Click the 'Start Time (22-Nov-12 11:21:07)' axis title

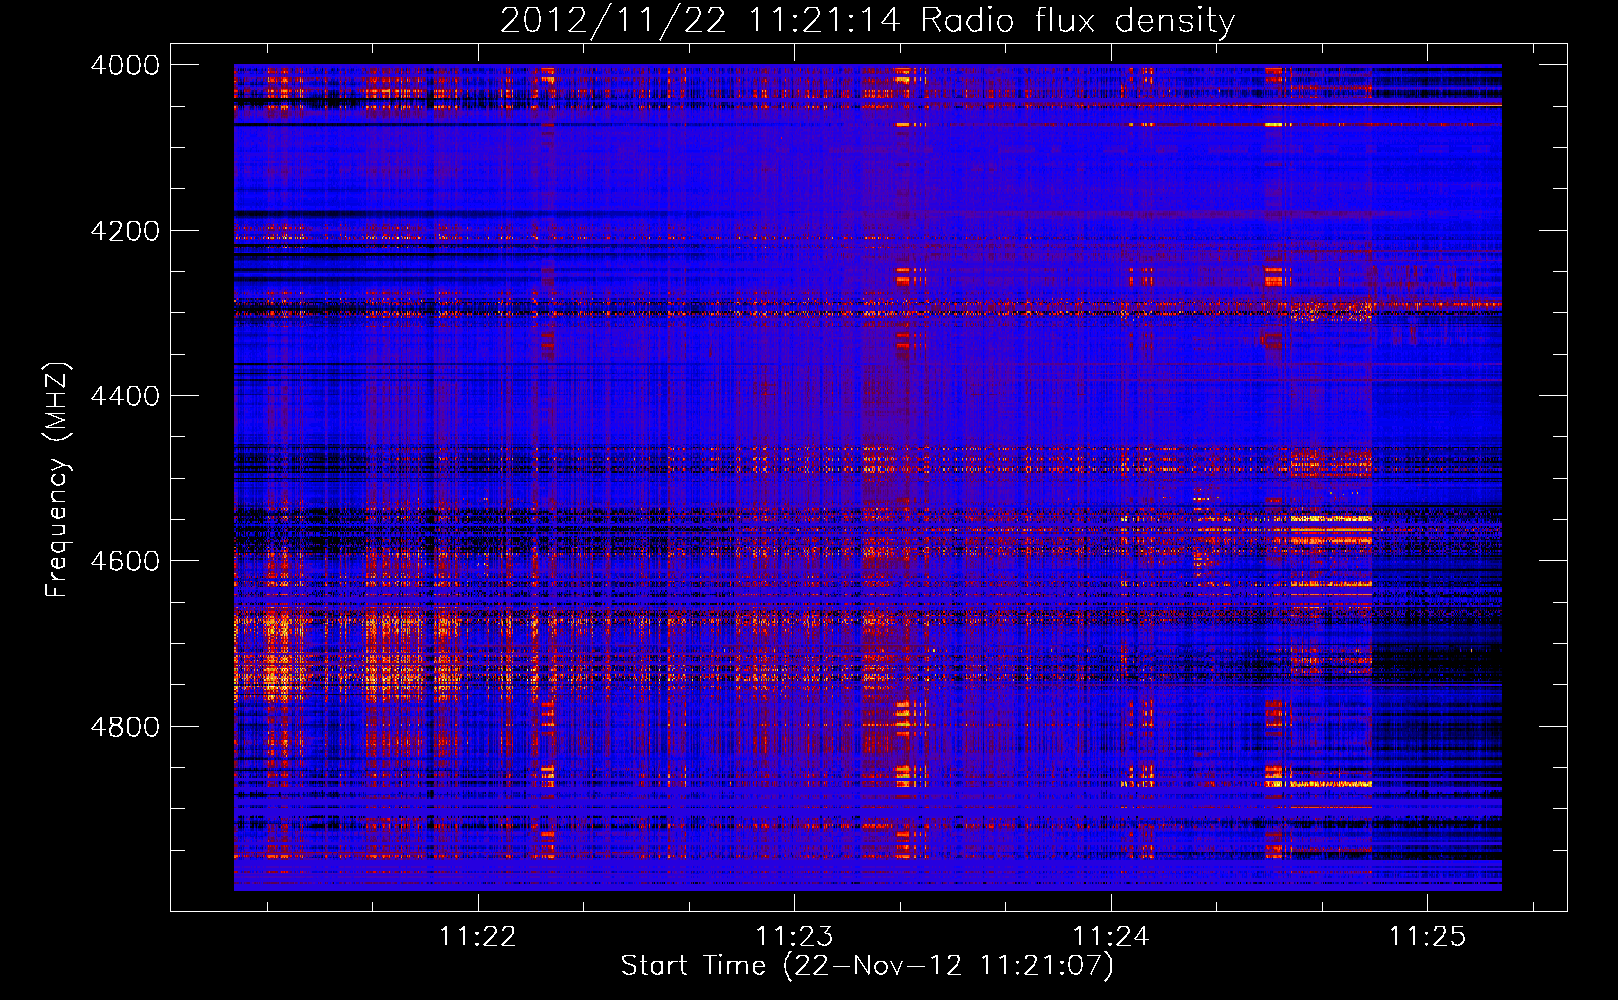[x=867, y=966]
